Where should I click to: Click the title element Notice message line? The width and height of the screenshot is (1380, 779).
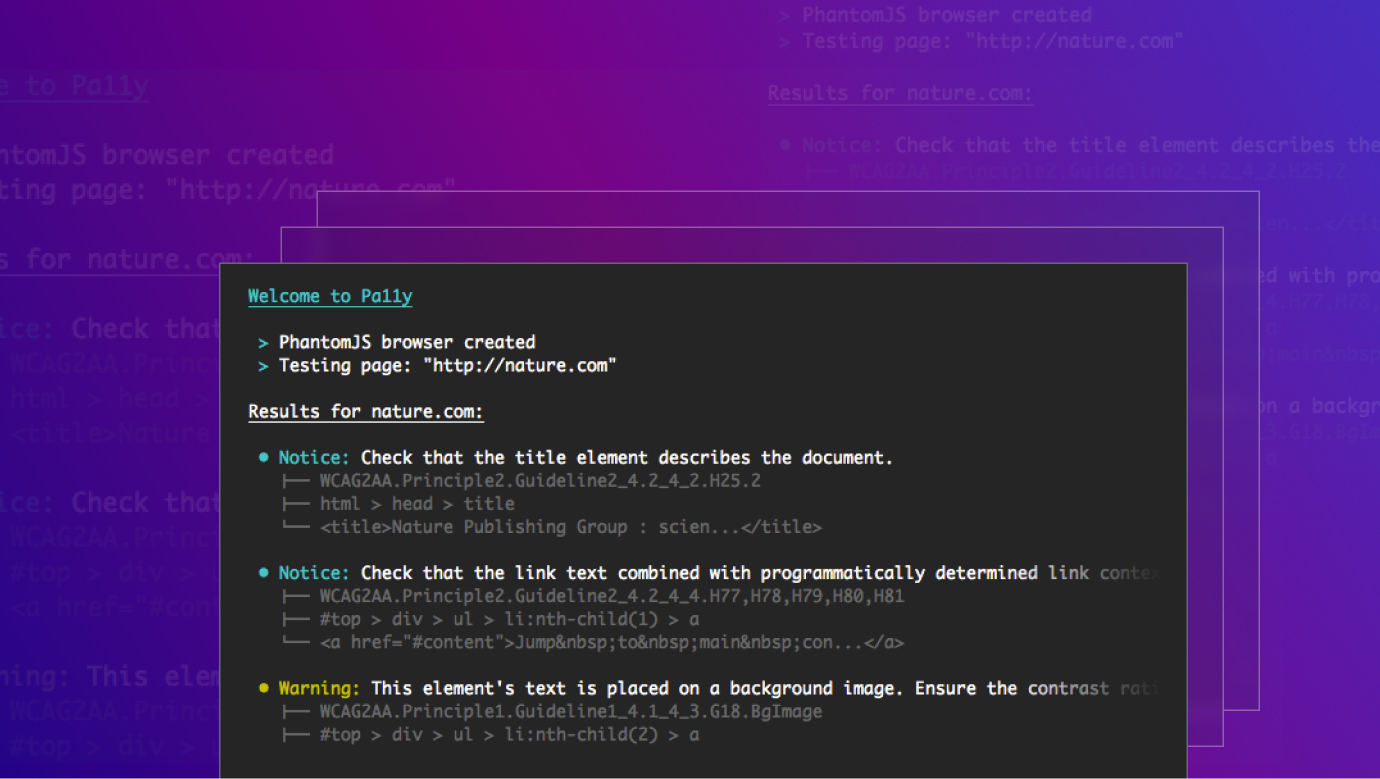tap(585, 458)
